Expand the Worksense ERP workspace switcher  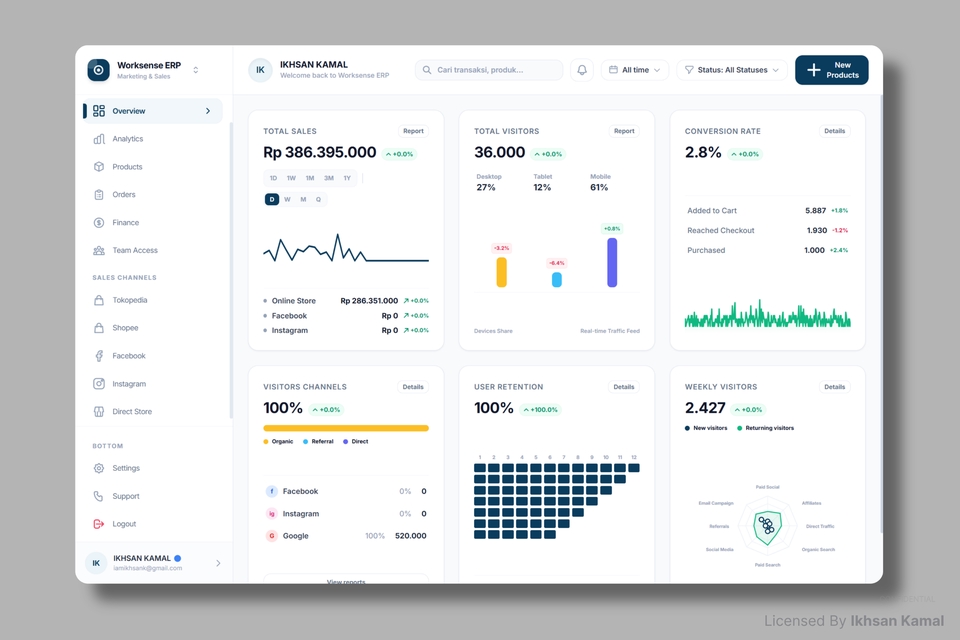click(x=195, y=70)
